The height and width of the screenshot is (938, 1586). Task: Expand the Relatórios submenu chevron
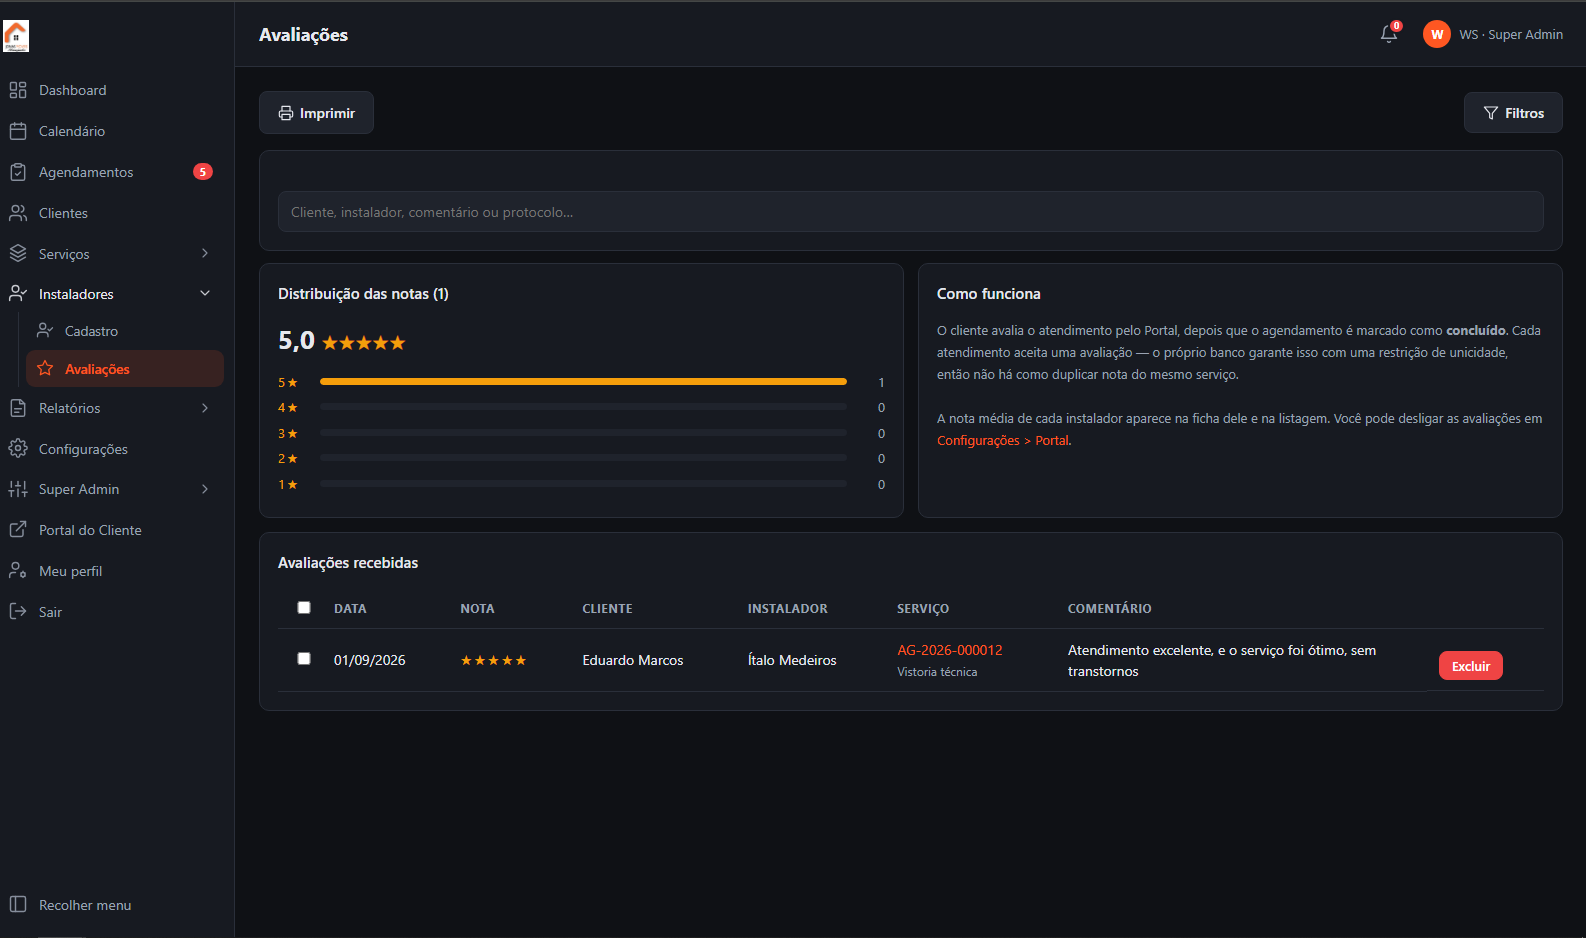205,408
